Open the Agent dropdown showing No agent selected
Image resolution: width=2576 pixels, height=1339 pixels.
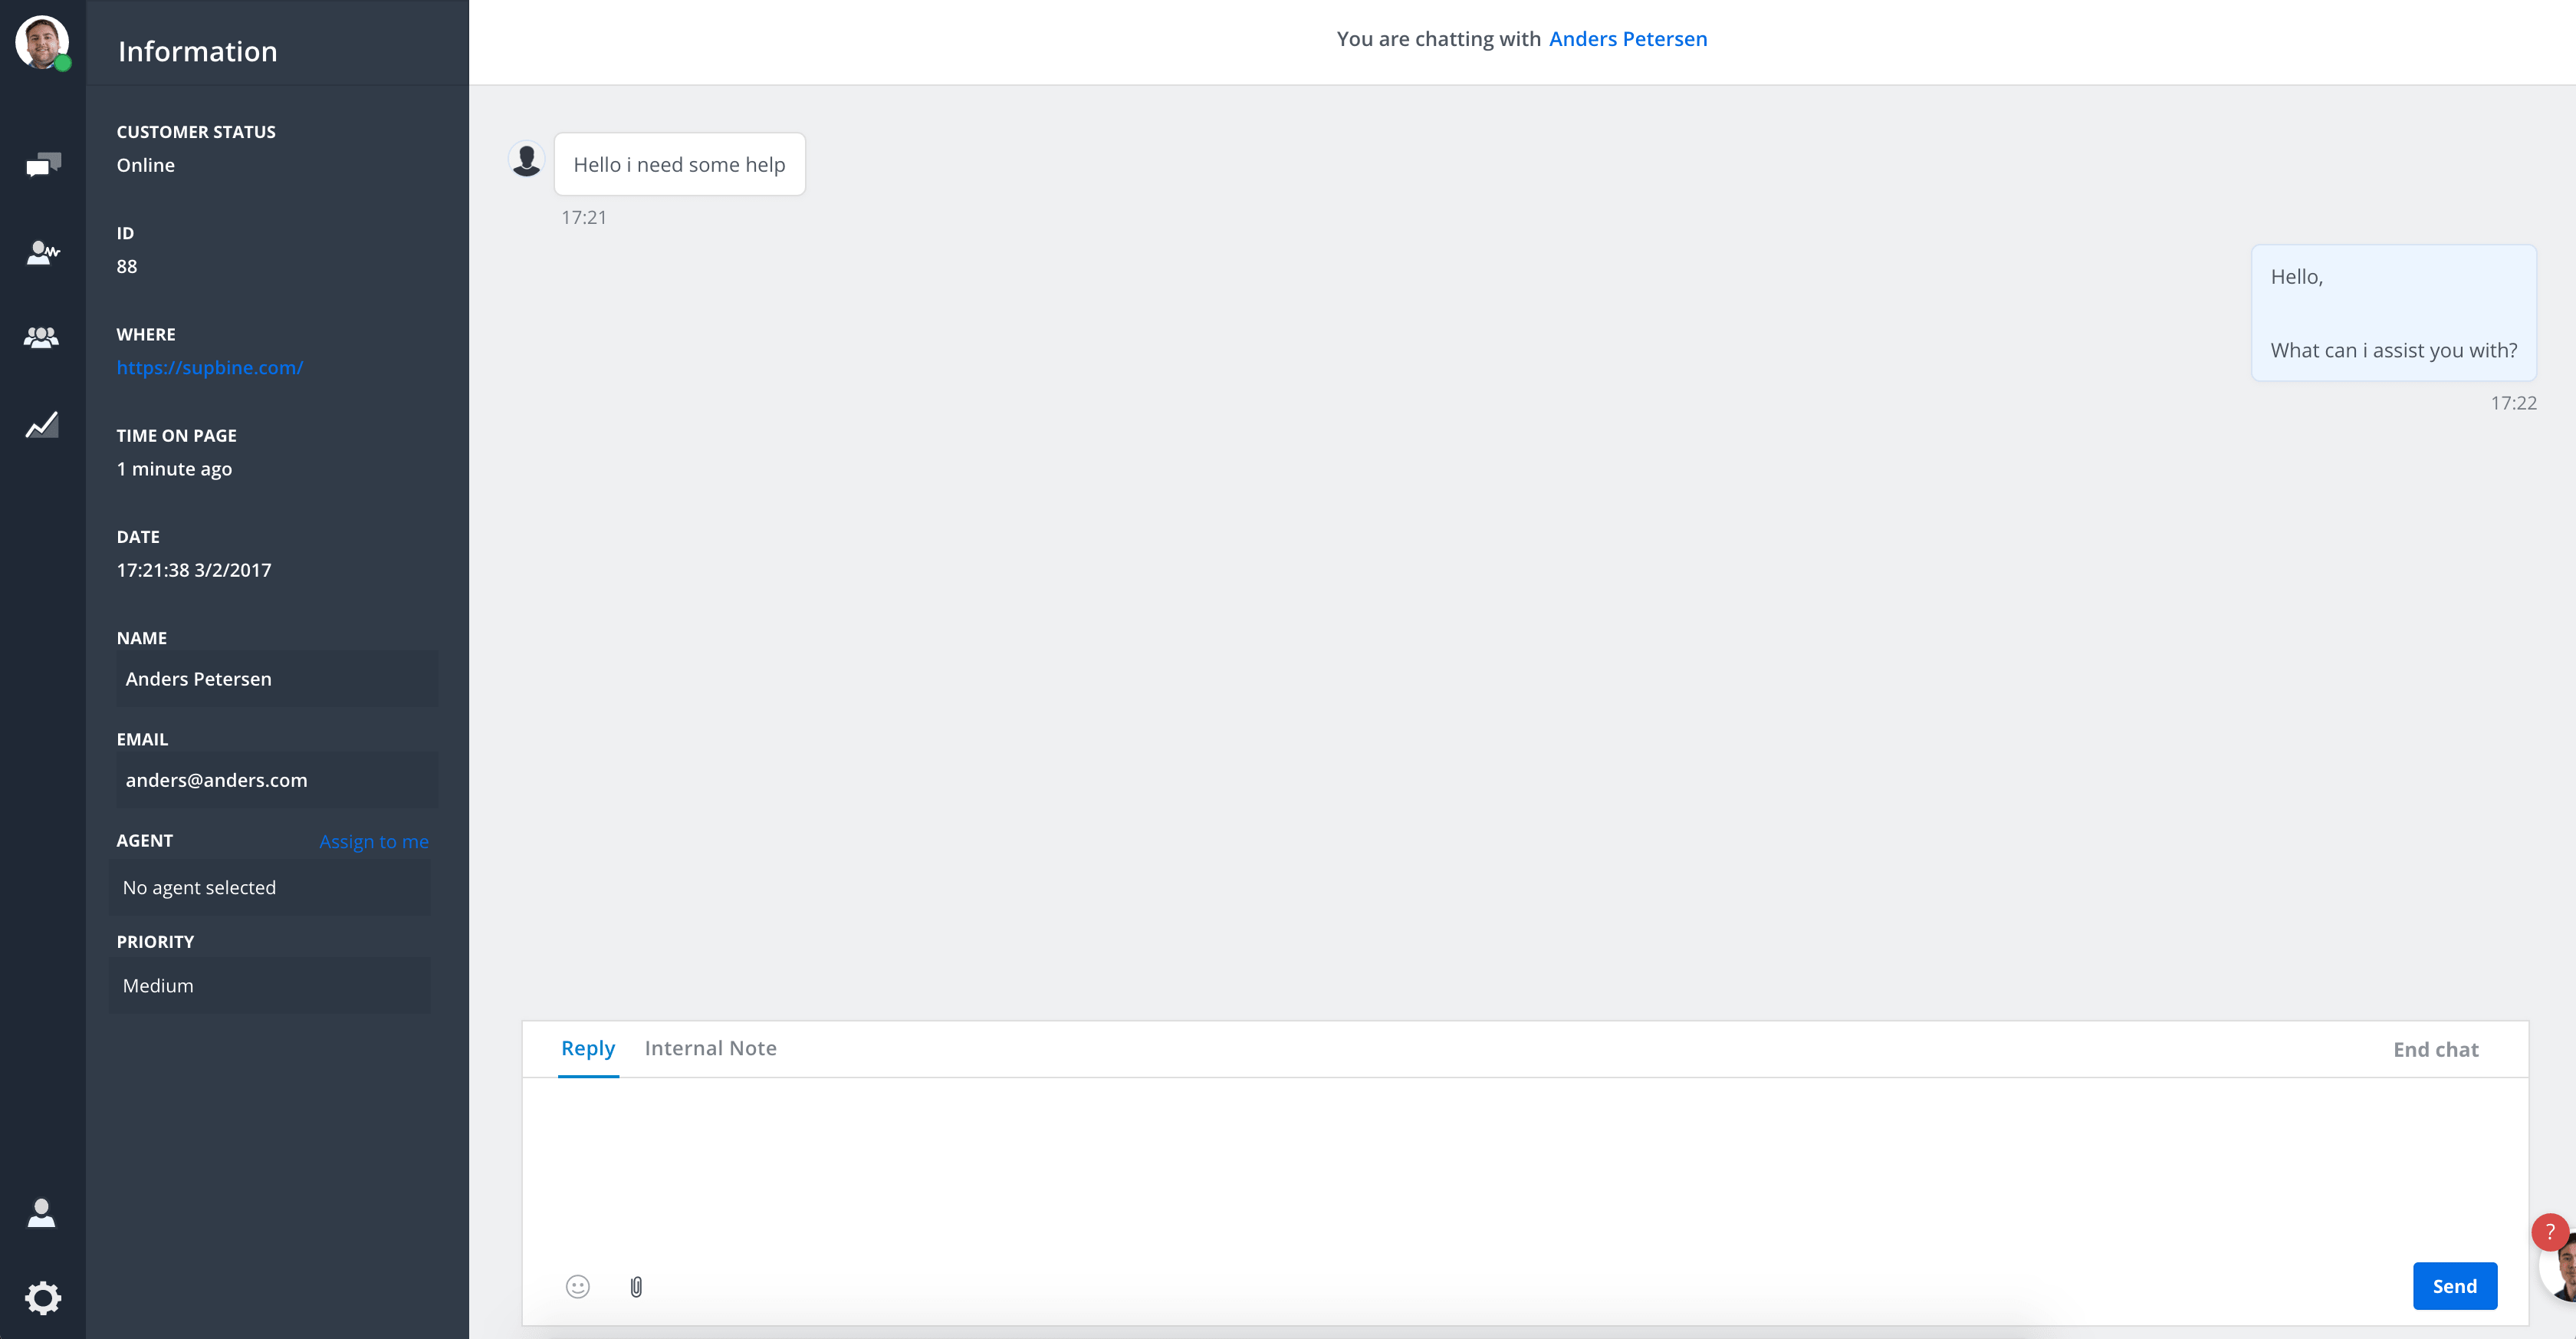pos(270,887)
